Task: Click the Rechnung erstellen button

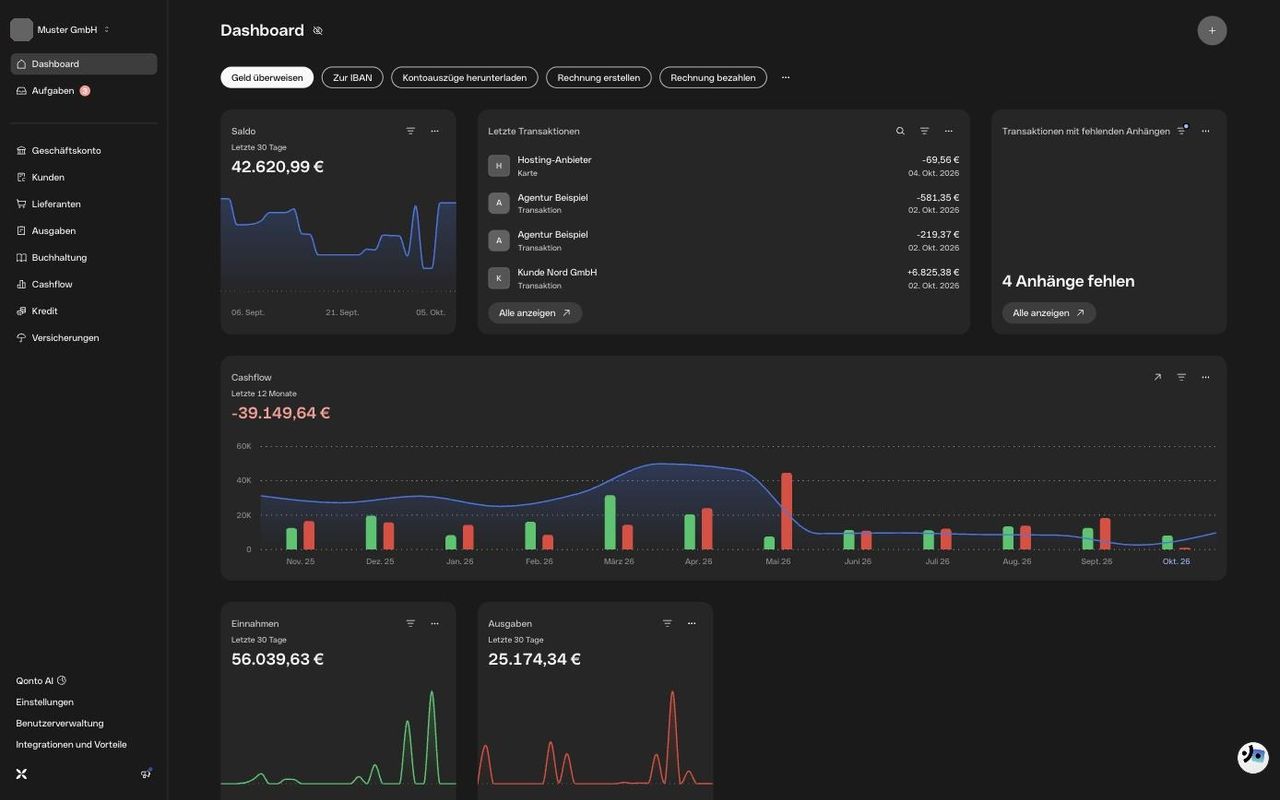Action: (599, 78)
